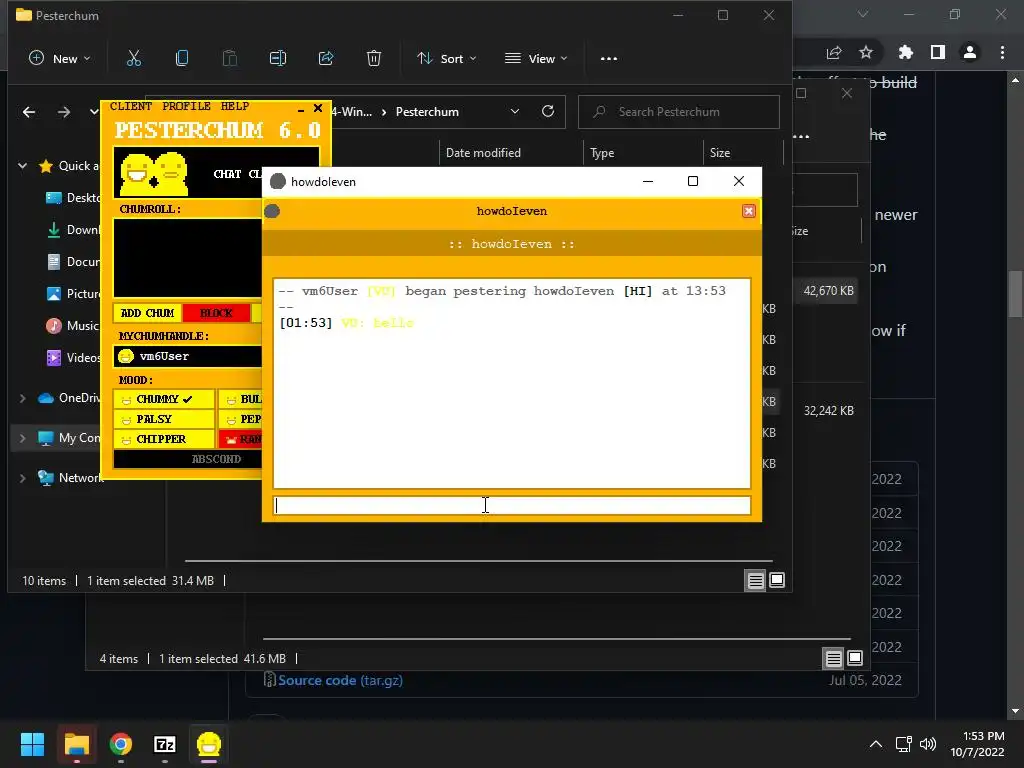Select the PEP mood button
The height and width of the screenshot is (768, 1024).
coord(240,419)
